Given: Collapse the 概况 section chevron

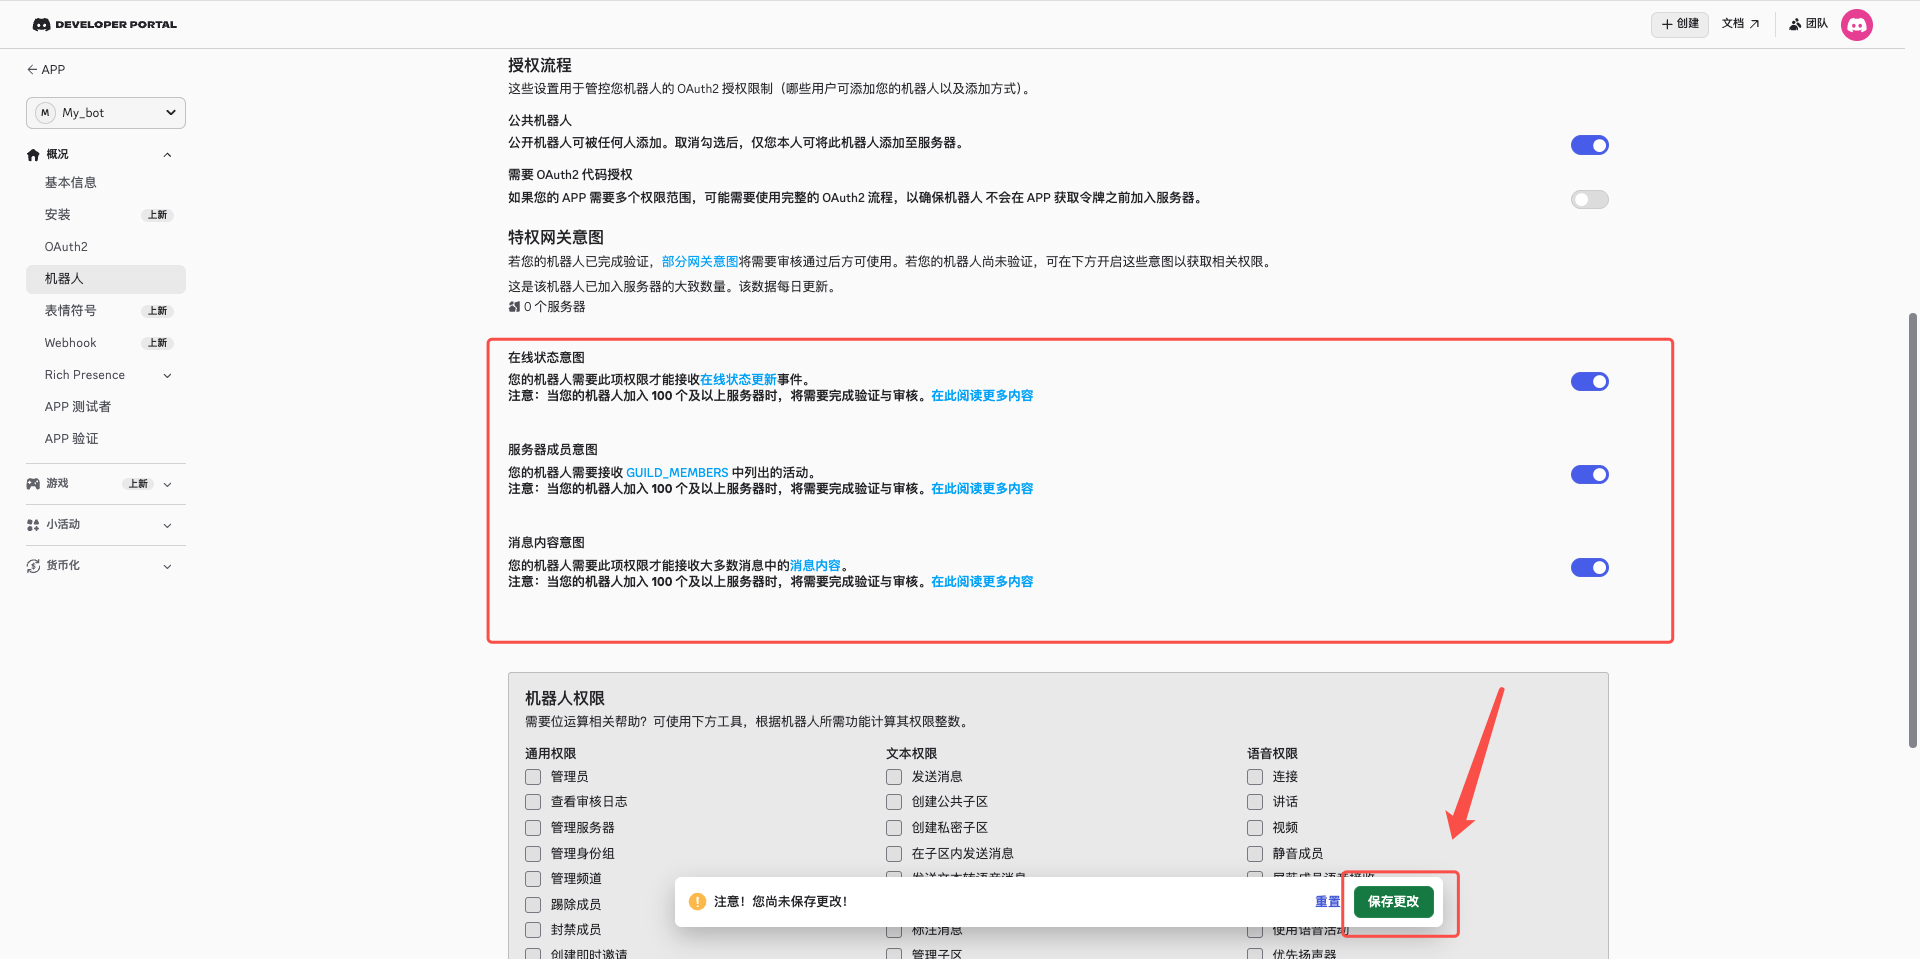Looking at the screenshot, I should coord(167,155).
